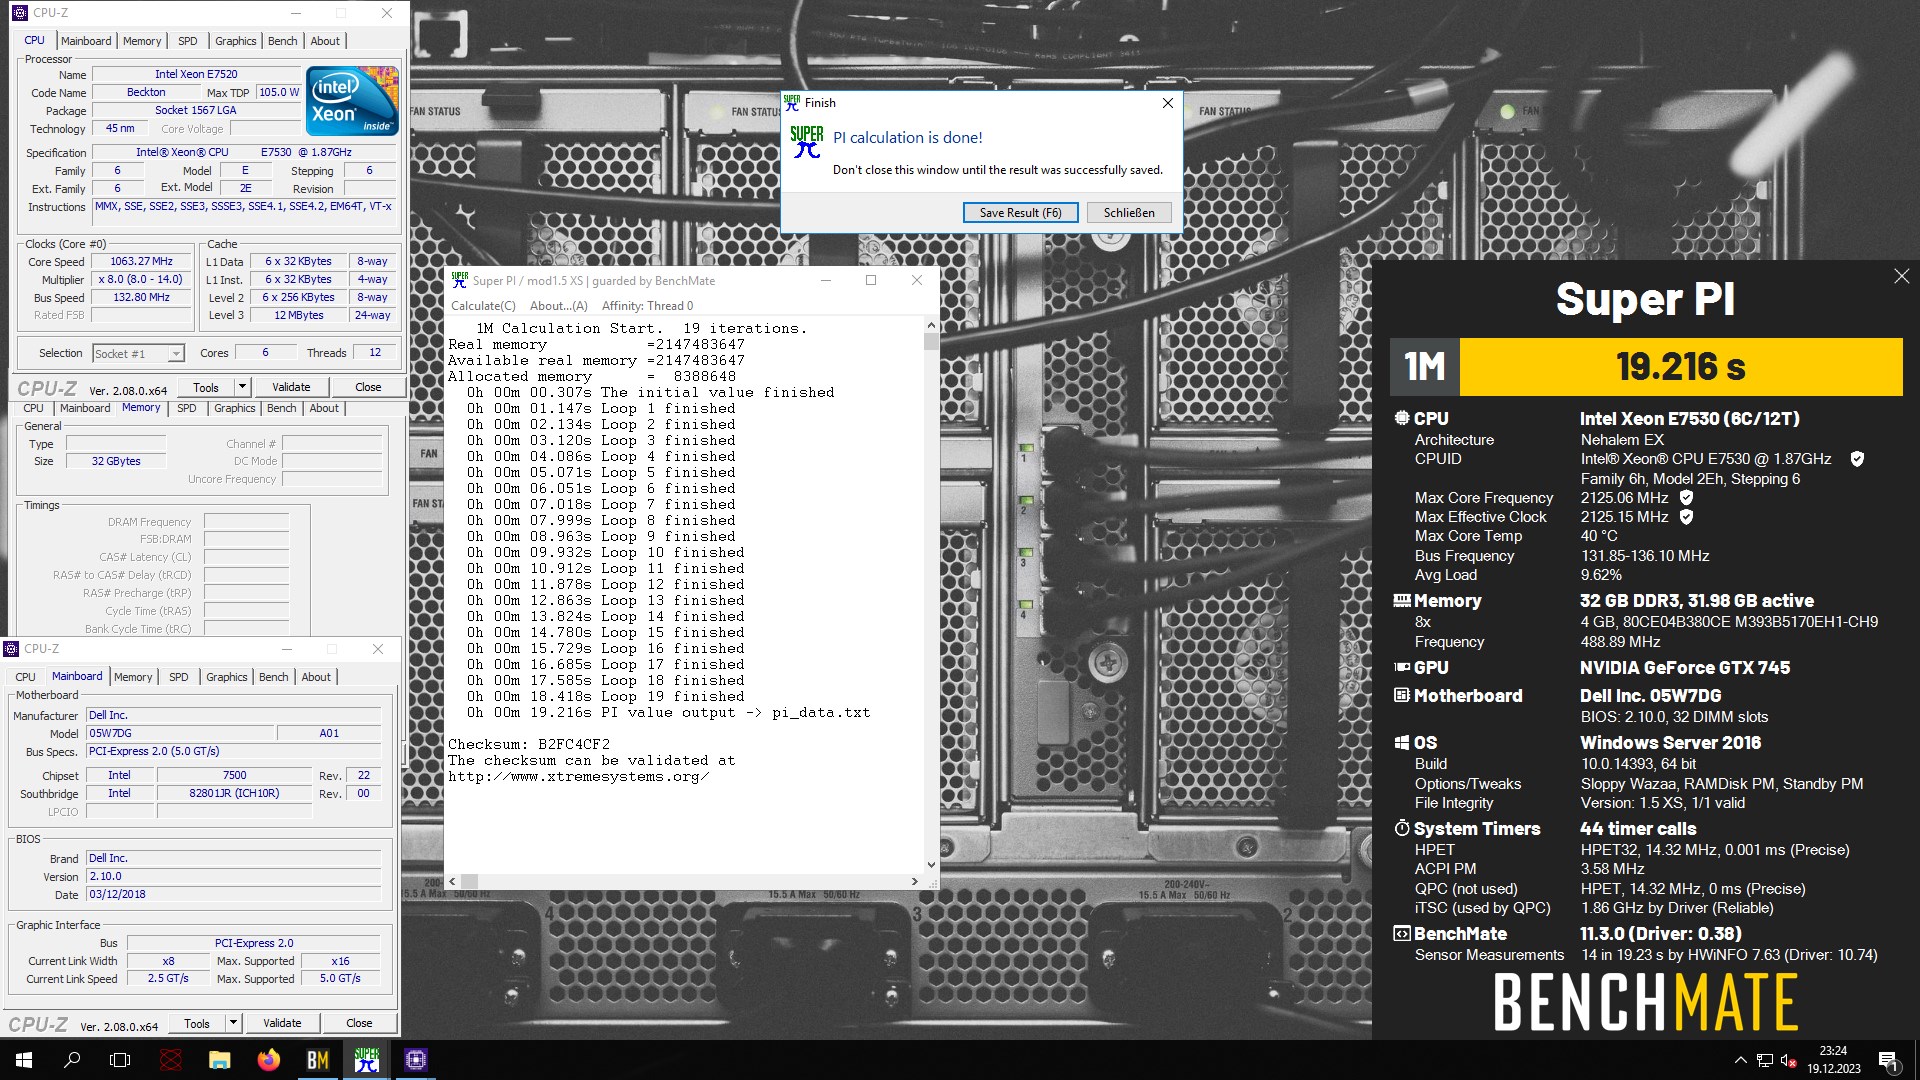Click the Intel Xeon E7520 name field
1920x1080 pixels.
click(196, 74)
